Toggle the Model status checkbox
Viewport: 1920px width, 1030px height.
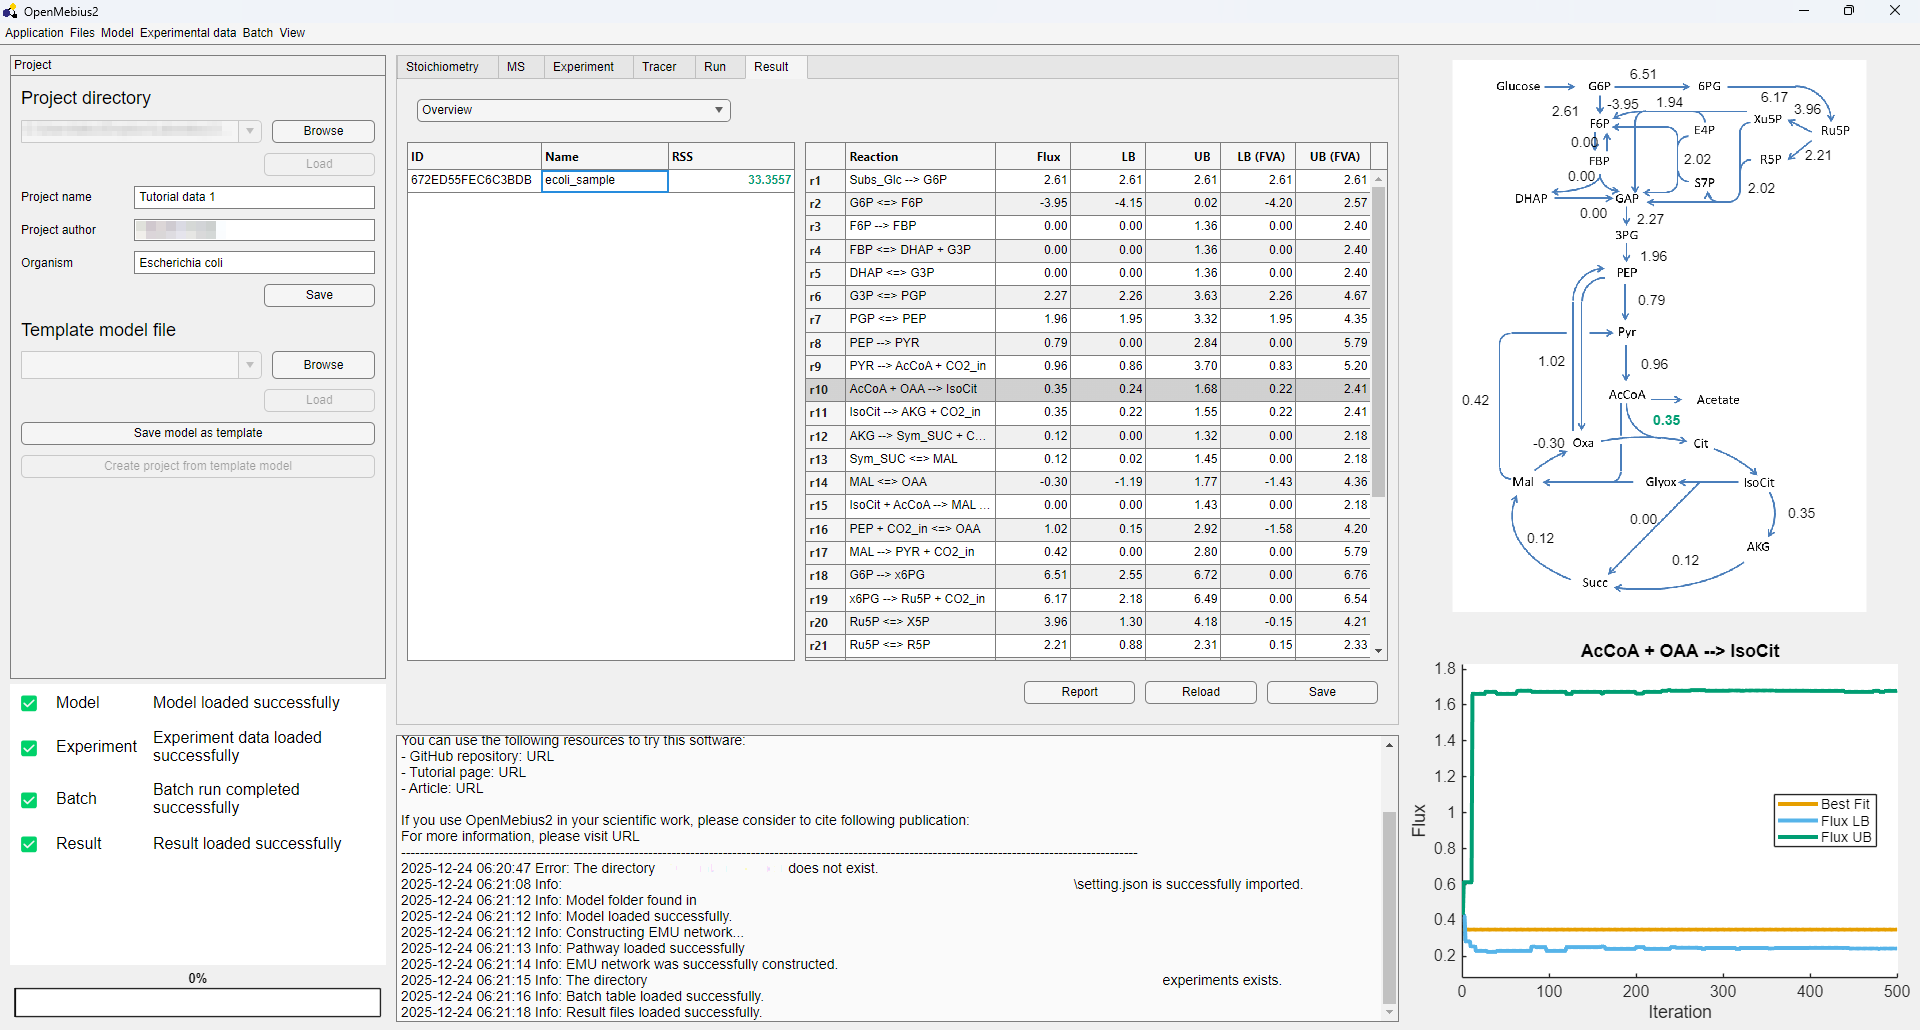[29, 703]
